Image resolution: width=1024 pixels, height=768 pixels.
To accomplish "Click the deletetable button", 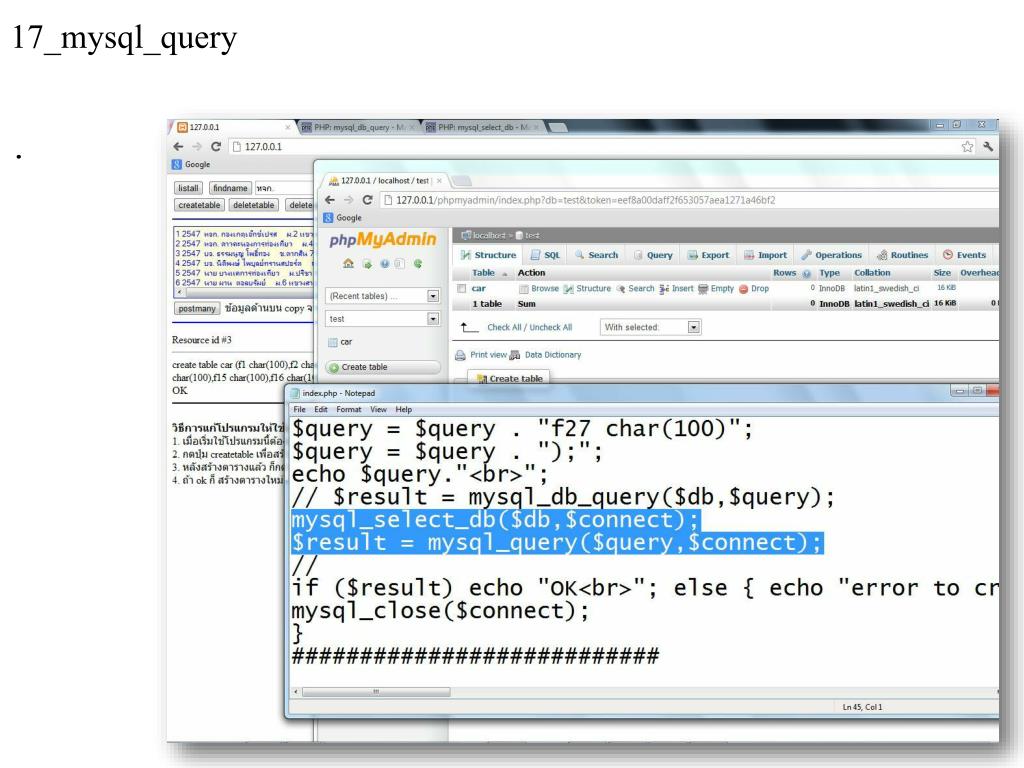I will coord(253,205).
